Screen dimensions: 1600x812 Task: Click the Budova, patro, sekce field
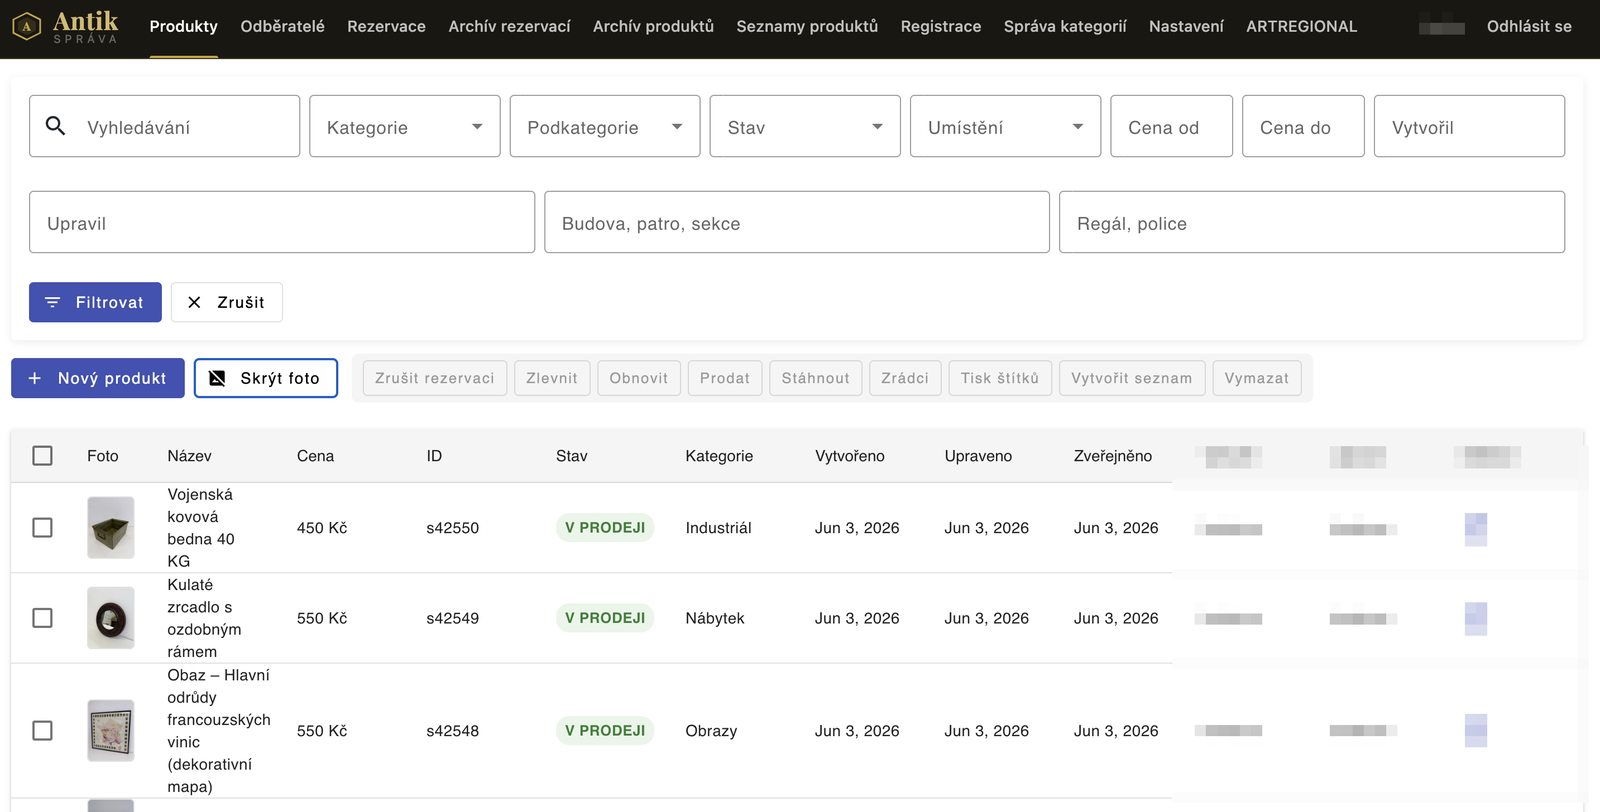(797, 222)
